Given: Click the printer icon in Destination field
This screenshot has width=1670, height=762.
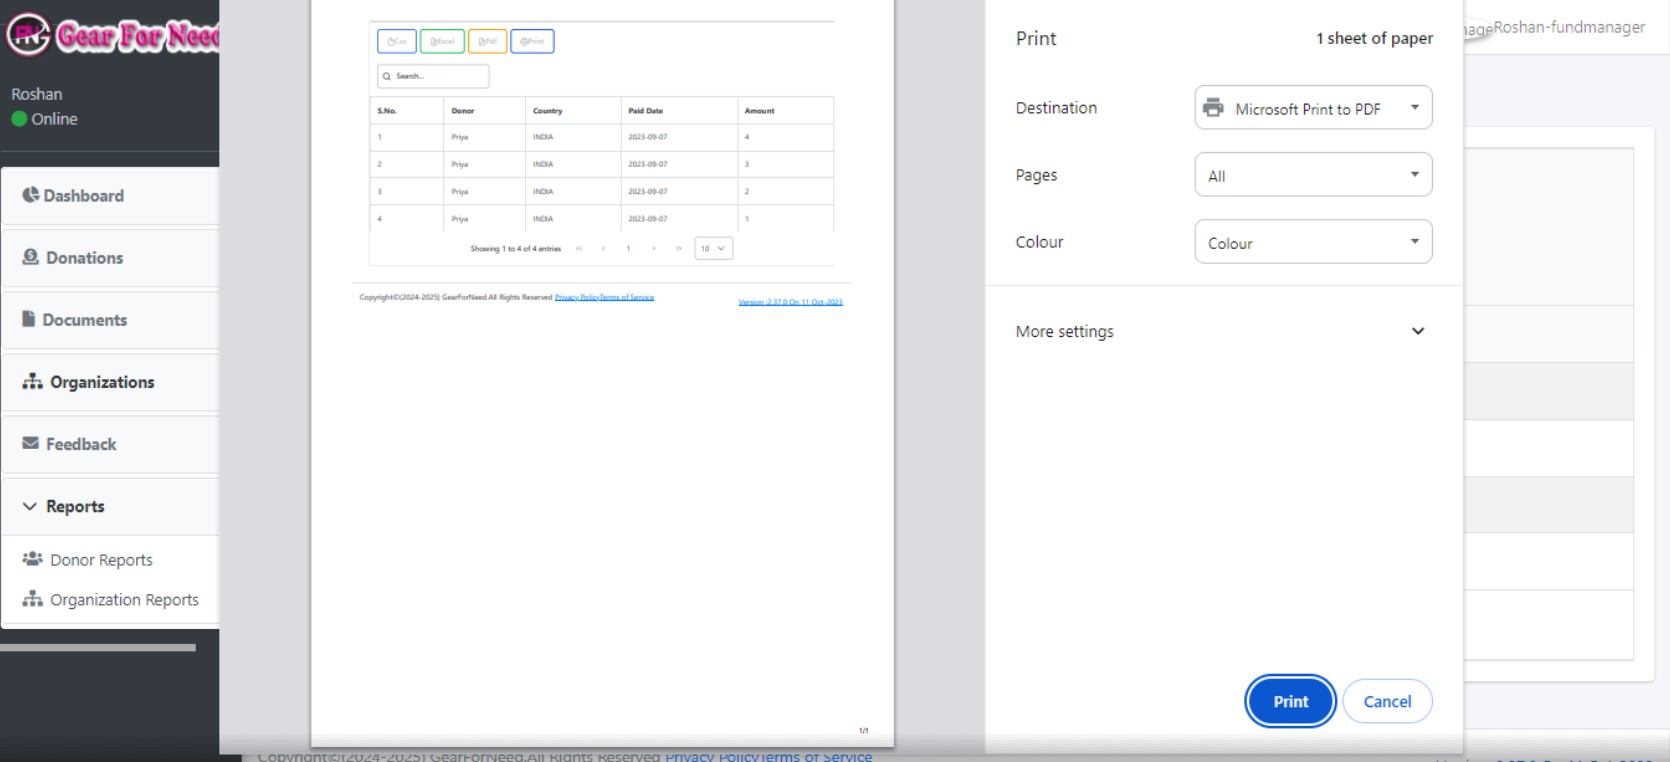Looking at the screenshot, I should tap(1213, 108).
